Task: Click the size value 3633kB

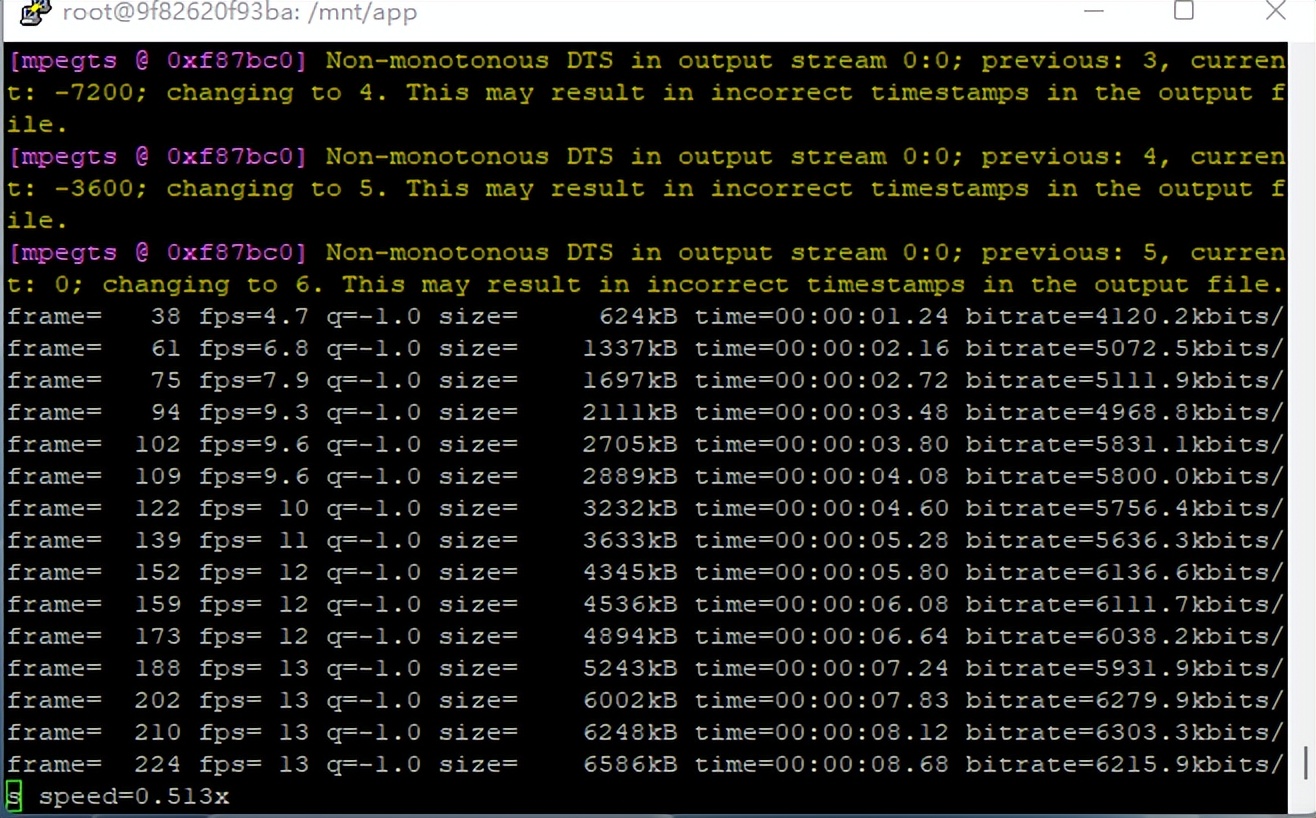Action: (630, 541)
